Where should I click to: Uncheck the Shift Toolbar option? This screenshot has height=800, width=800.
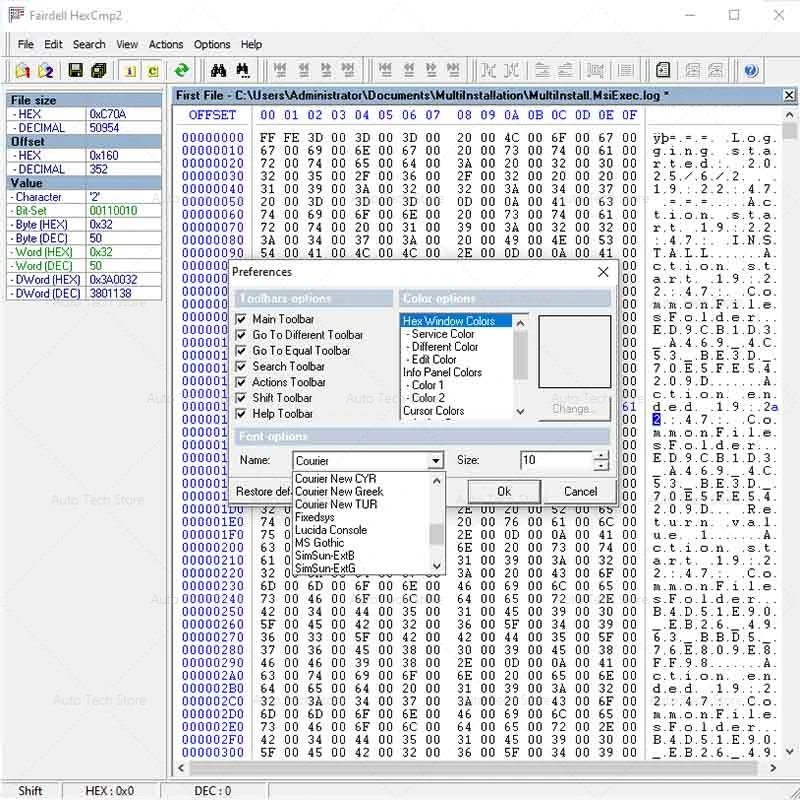tap(241, 398)
